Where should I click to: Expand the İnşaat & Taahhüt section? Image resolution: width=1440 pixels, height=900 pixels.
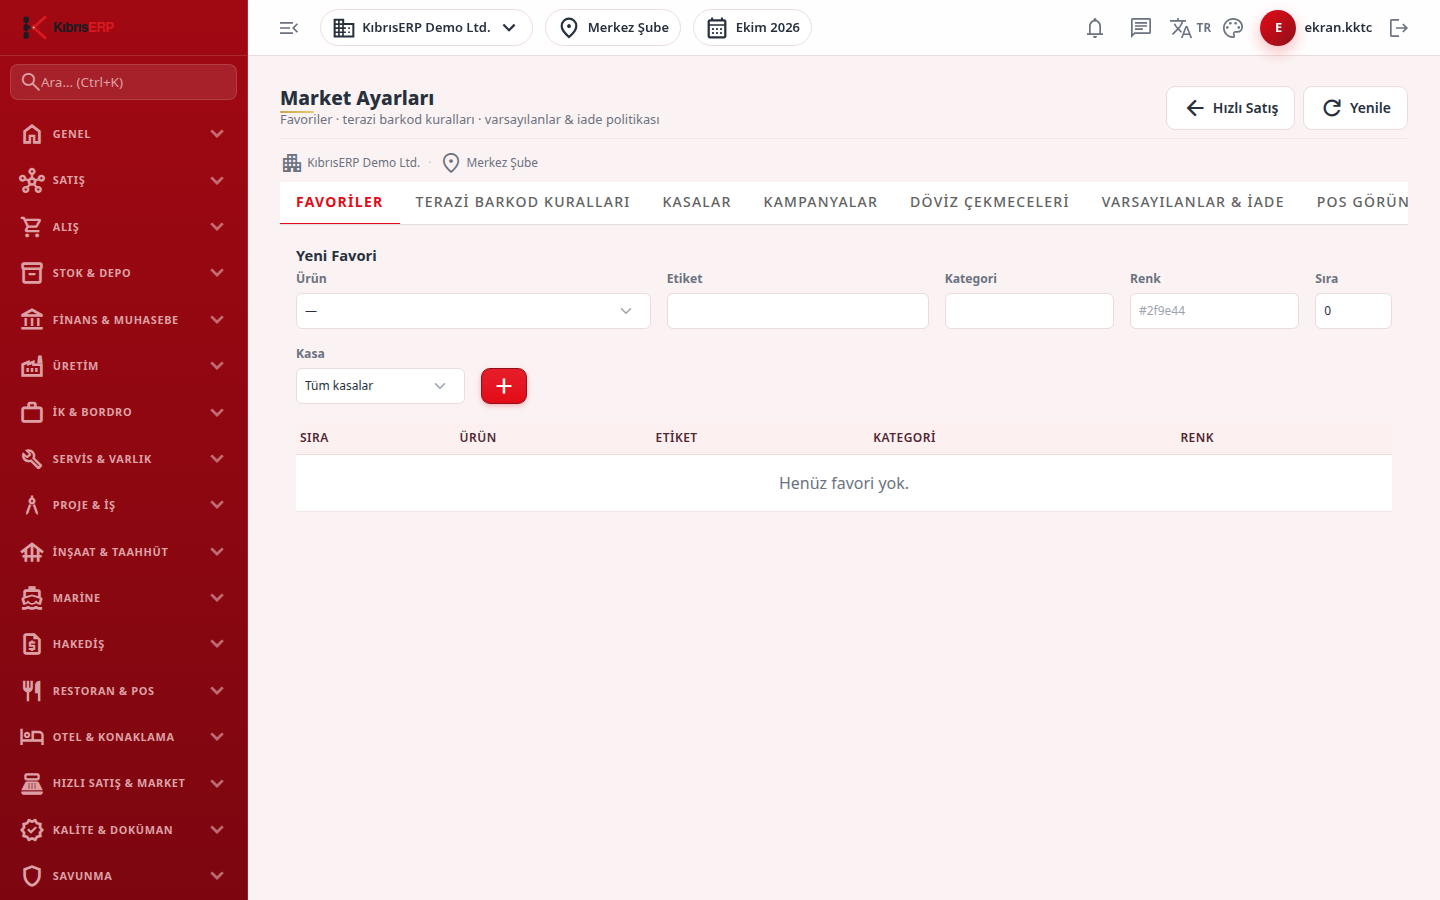[124, 552]
